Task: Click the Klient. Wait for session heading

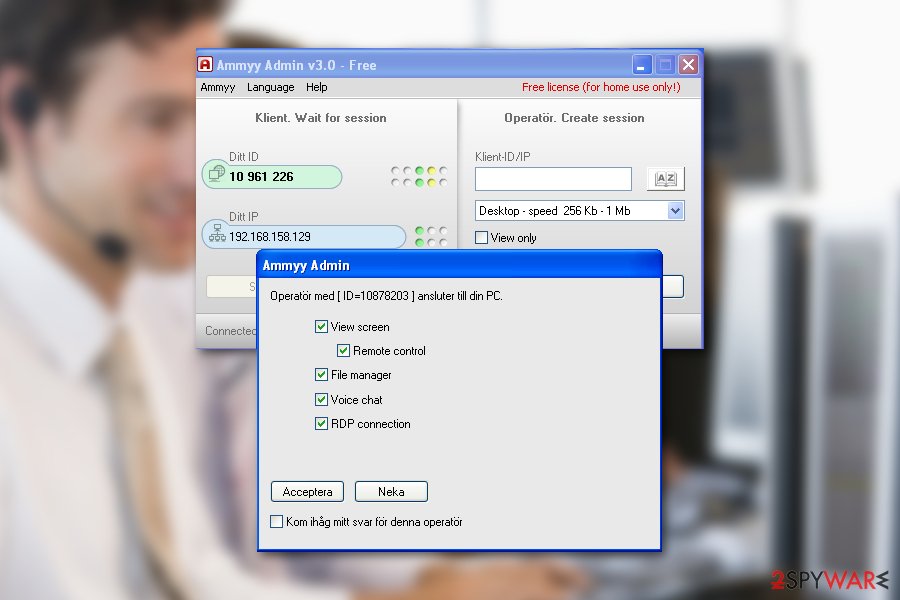Action: (x=321, y=118)
